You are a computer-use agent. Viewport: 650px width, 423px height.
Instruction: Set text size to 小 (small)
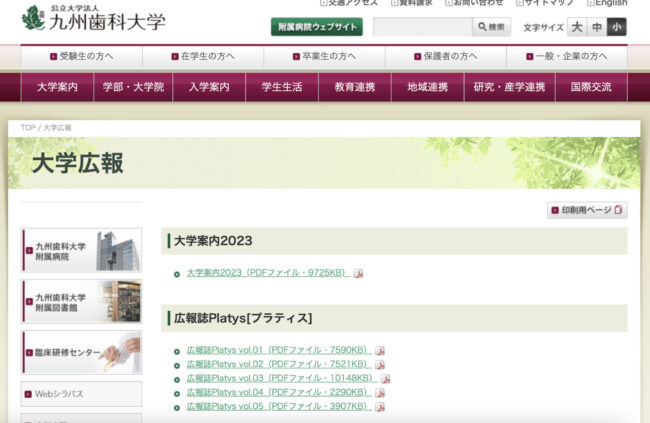[x=617, y=27]
